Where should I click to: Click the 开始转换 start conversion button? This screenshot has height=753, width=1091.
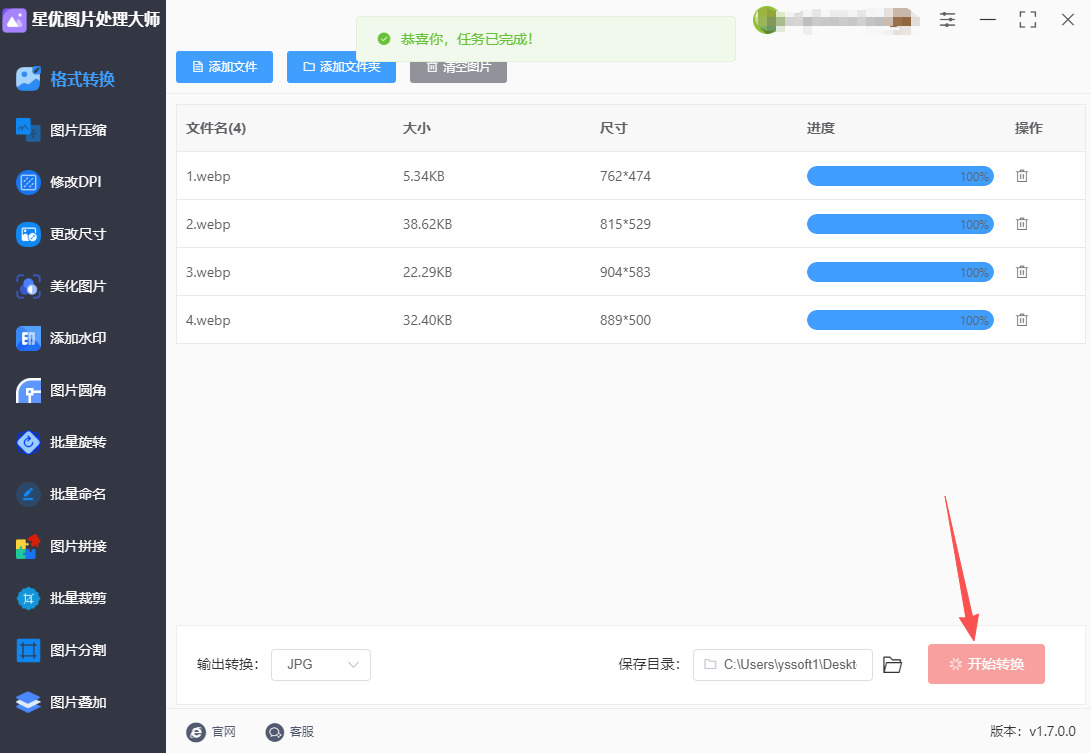pos(986,664)
